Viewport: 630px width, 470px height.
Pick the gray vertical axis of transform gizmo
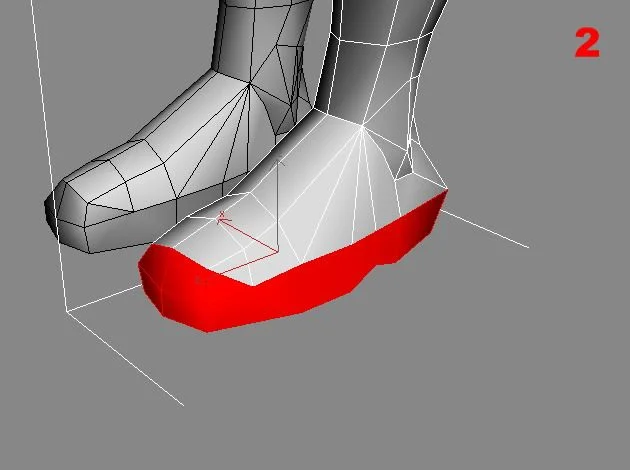coord(277,207)
